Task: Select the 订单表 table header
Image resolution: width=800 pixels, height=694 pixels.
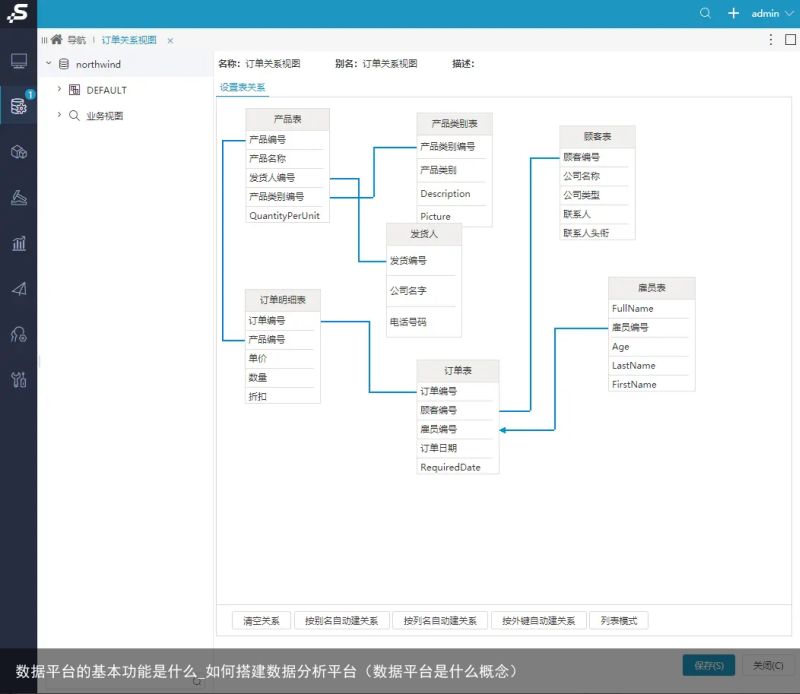Action: coord(458,370)
